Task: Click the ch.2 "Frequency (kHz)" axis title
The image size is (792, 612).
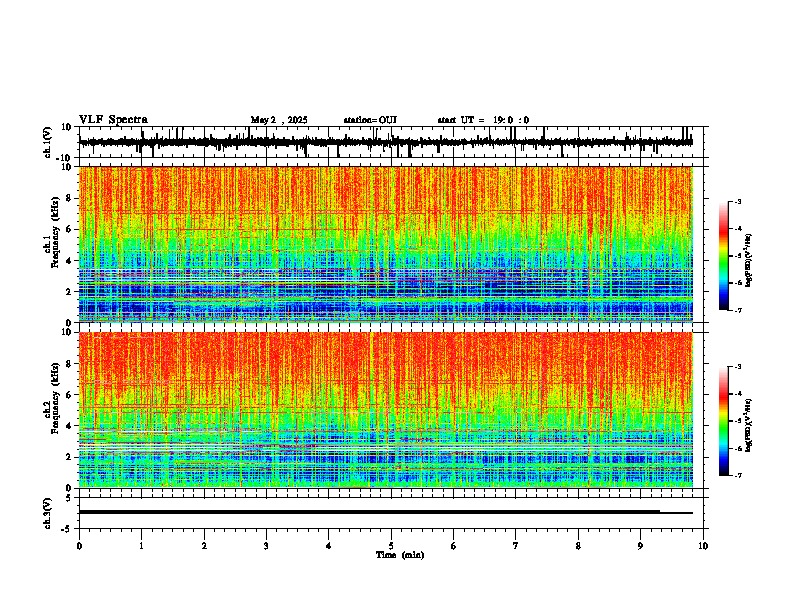Action: (x=56, y=398)
